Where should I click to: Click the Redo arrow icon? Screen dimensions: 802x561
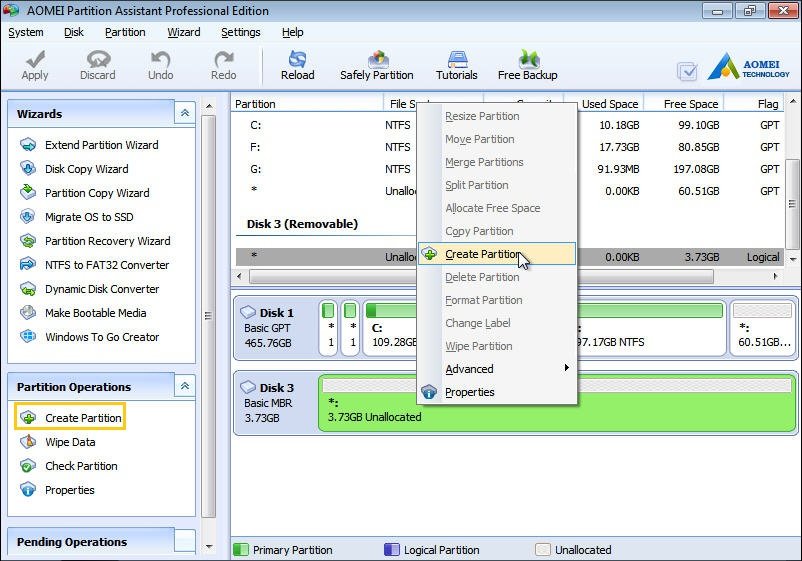[224, 59]
